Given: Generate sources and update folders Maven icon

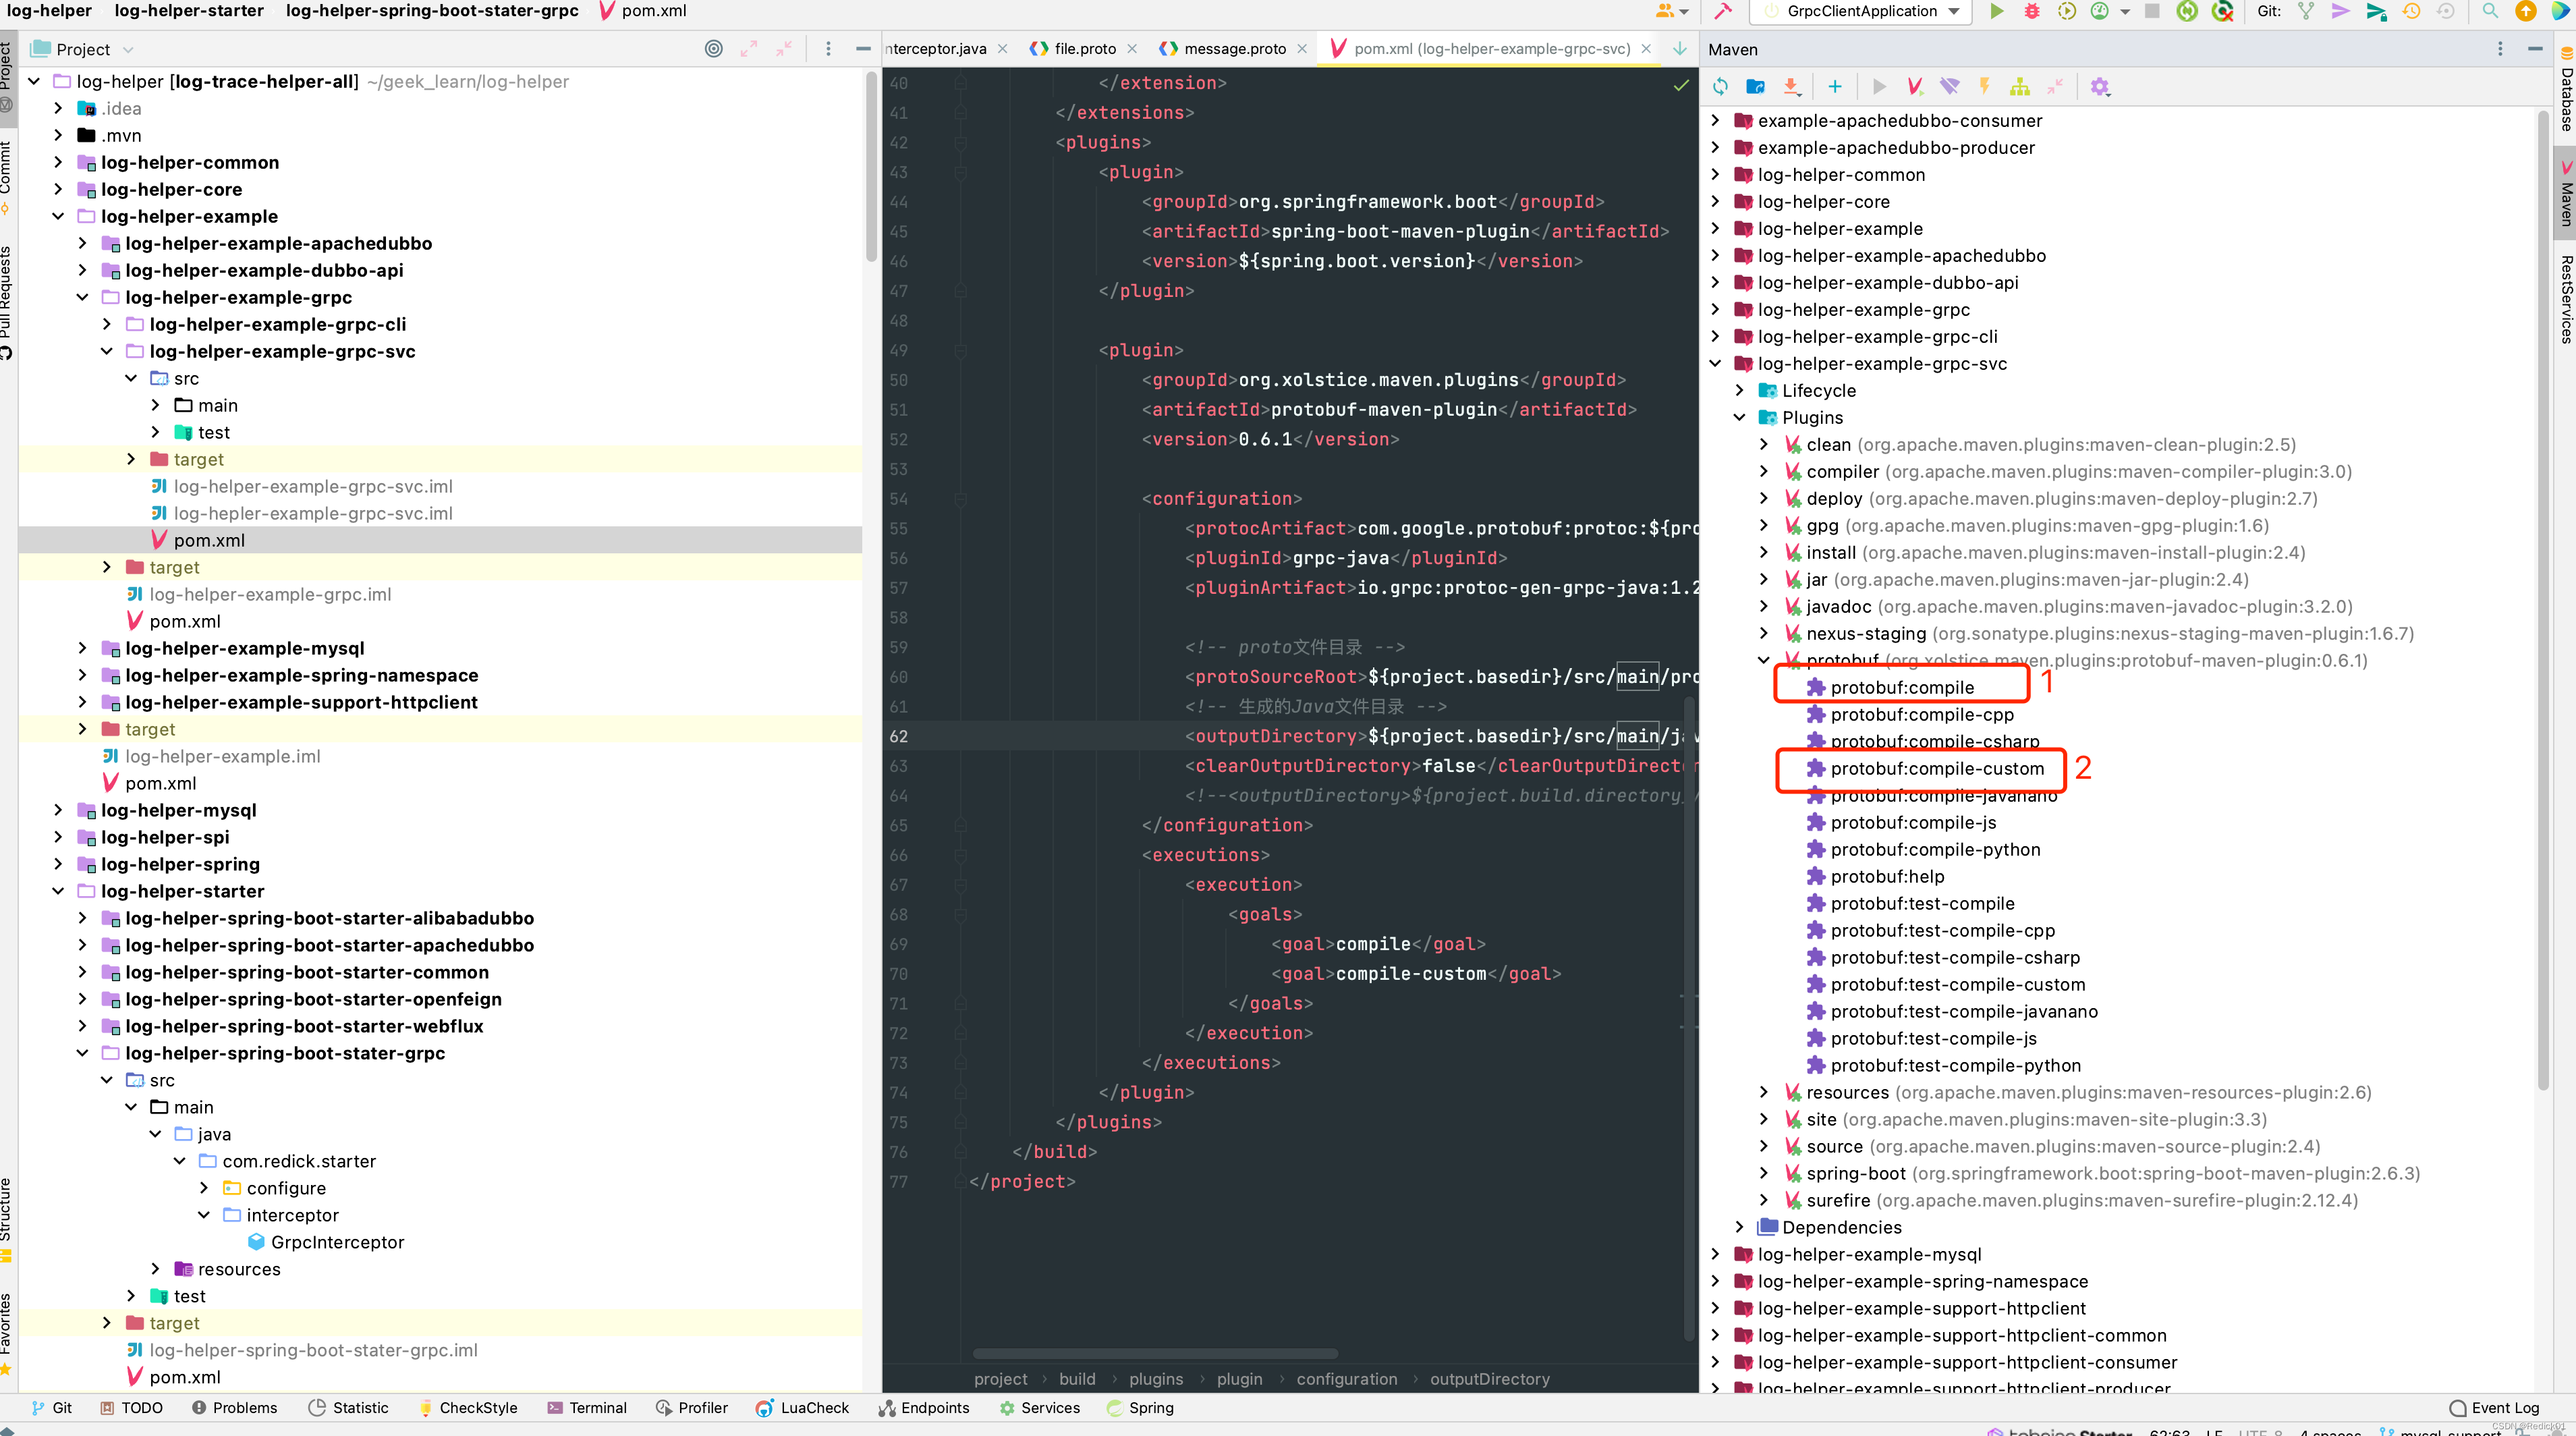Looking at the screenshot, I should tap(1755, 87).
